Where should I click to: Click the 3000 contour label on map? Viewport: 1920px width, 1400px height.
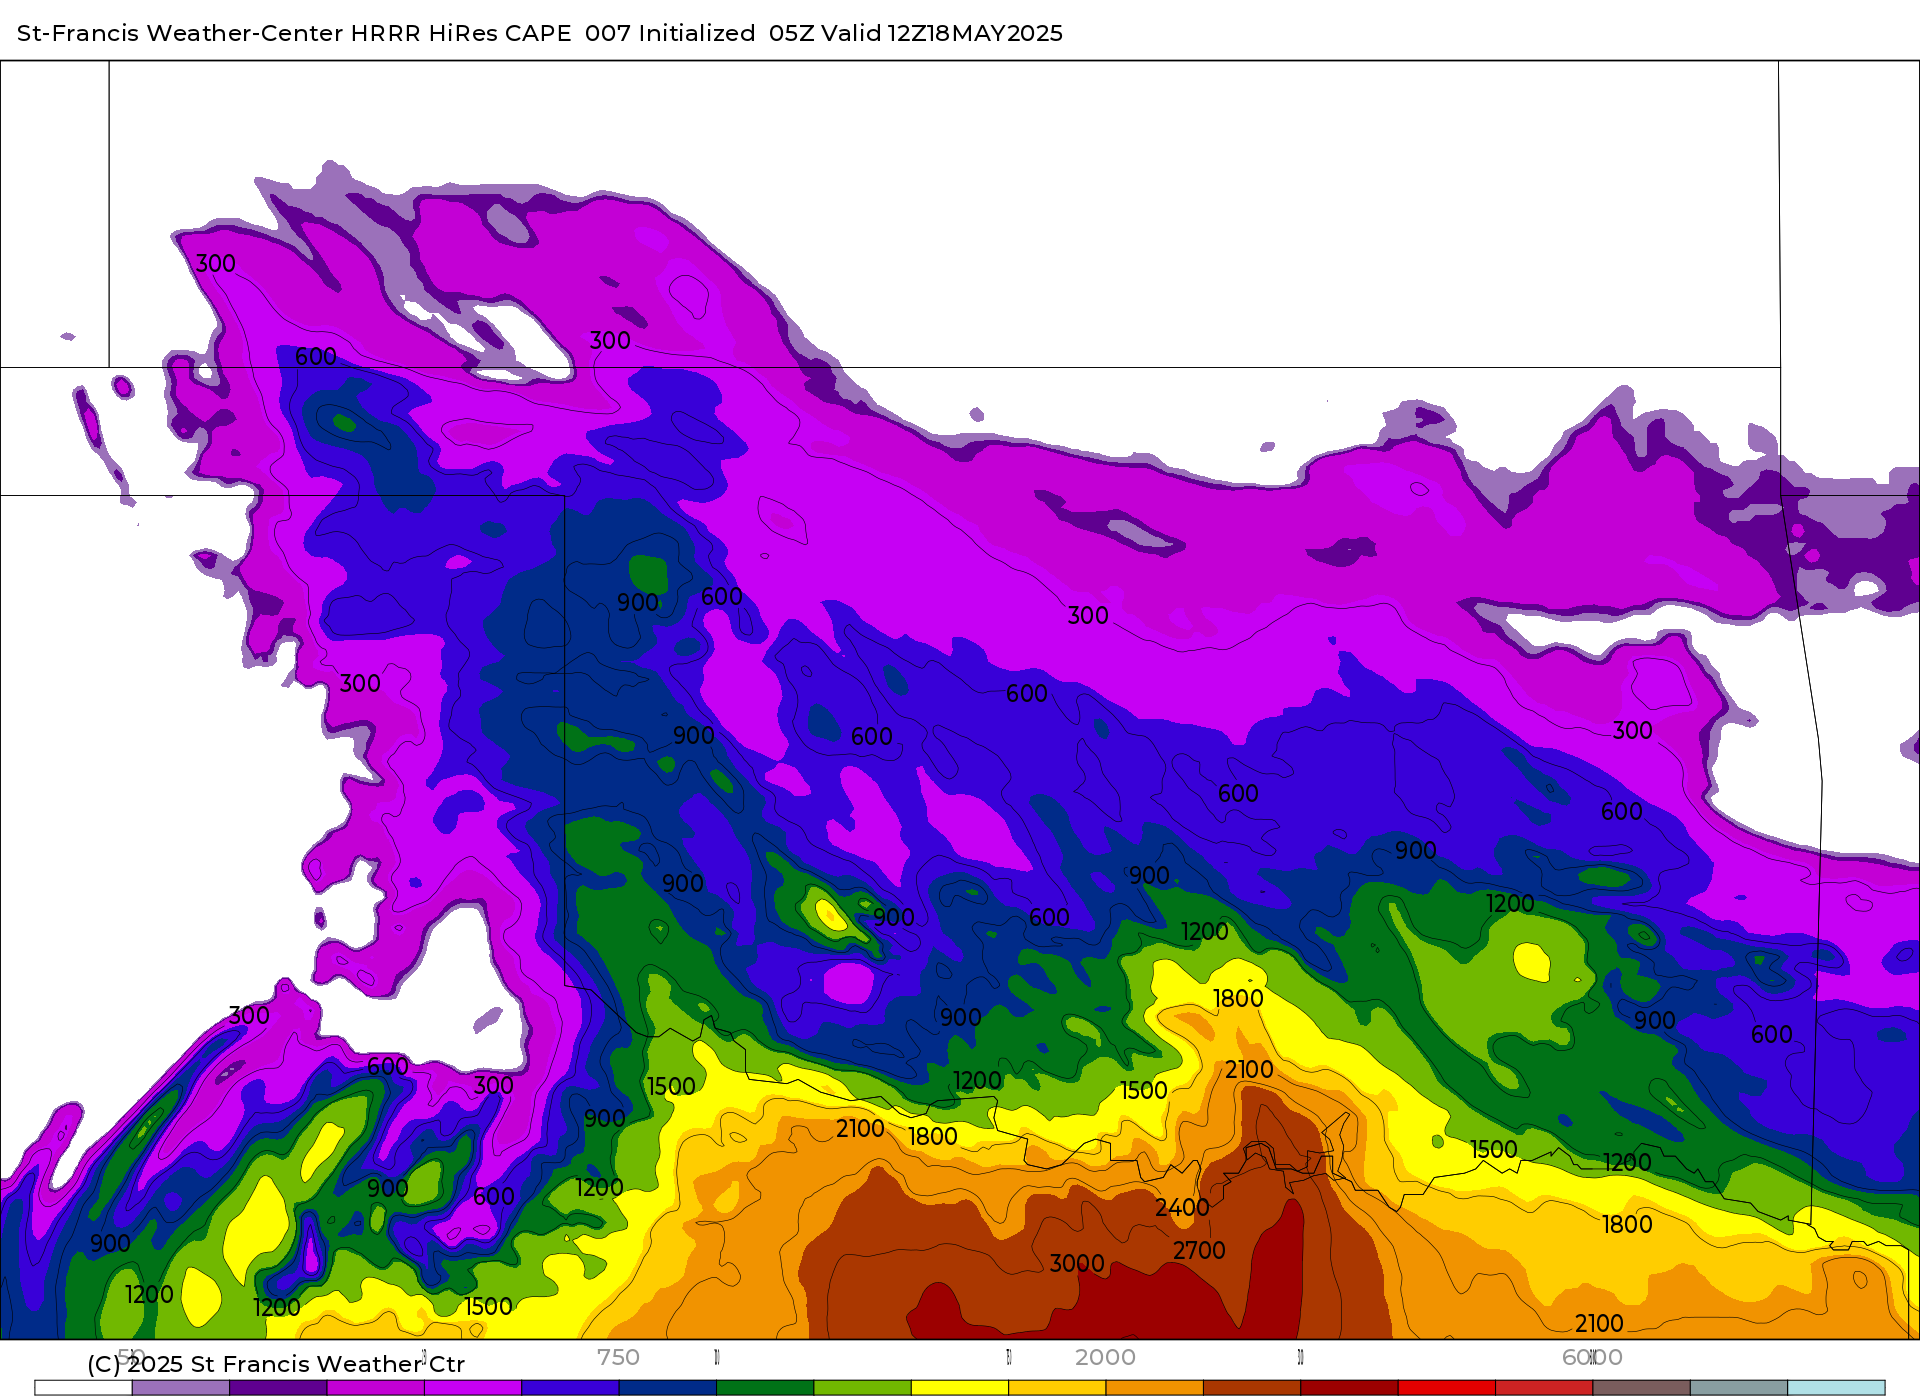(1077, 1263)
